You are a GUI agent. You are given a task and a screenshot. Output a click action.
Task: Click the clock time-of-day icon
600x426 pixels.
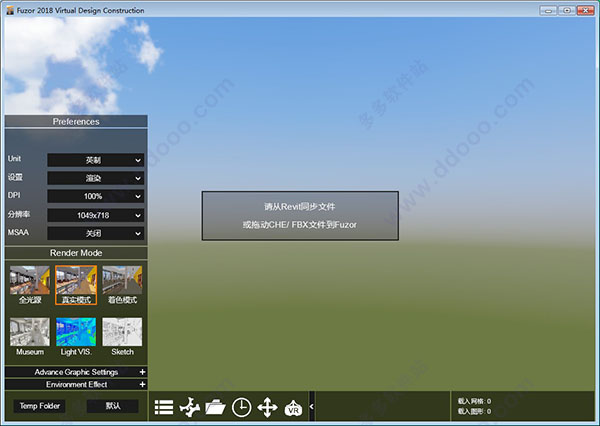tap(241, 407)
